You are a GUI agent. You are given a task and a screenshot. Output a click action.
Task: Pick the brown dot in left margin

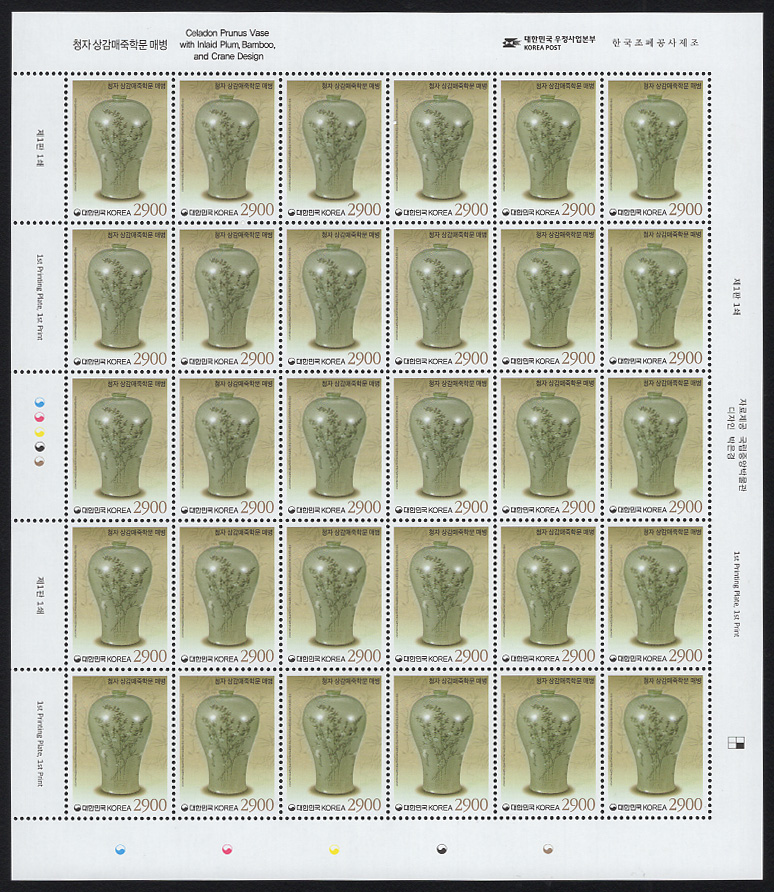click(40, 461)
